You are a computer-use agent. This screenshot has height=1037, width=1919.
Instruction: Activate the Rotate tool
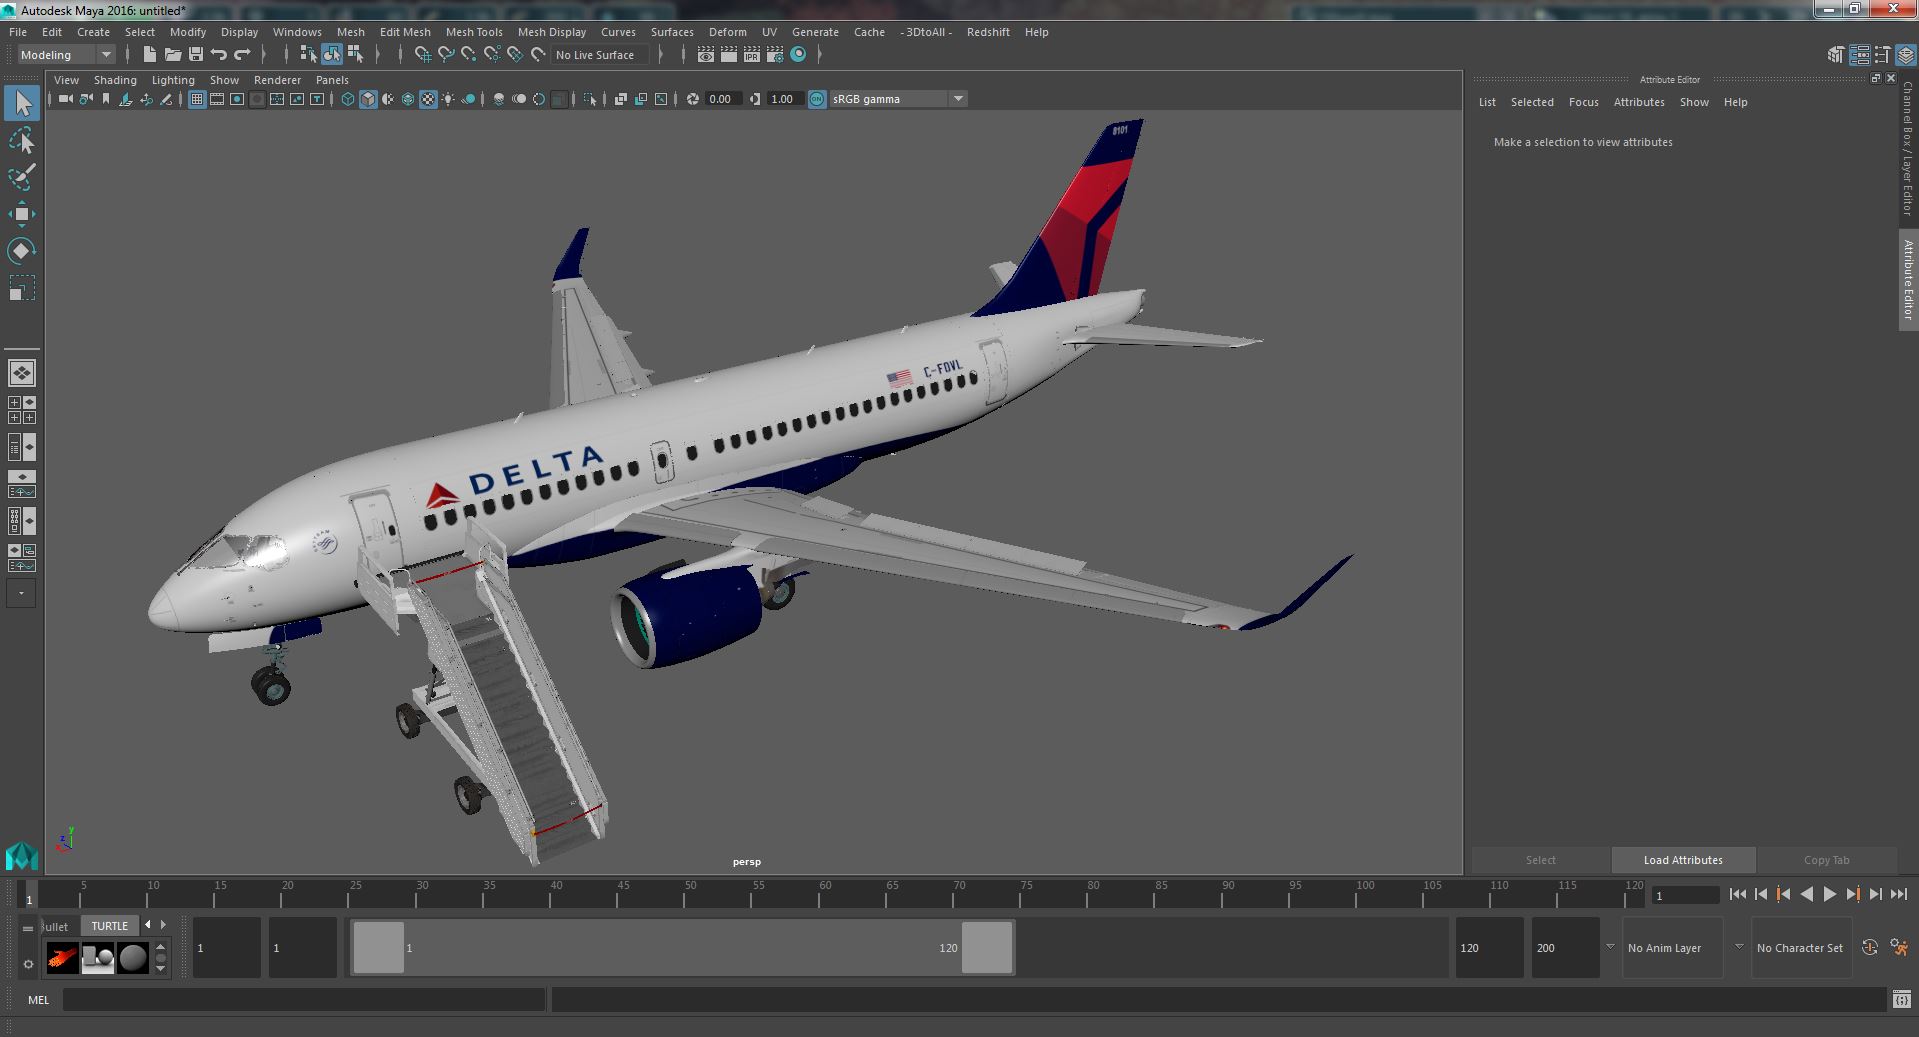(22, 250)
